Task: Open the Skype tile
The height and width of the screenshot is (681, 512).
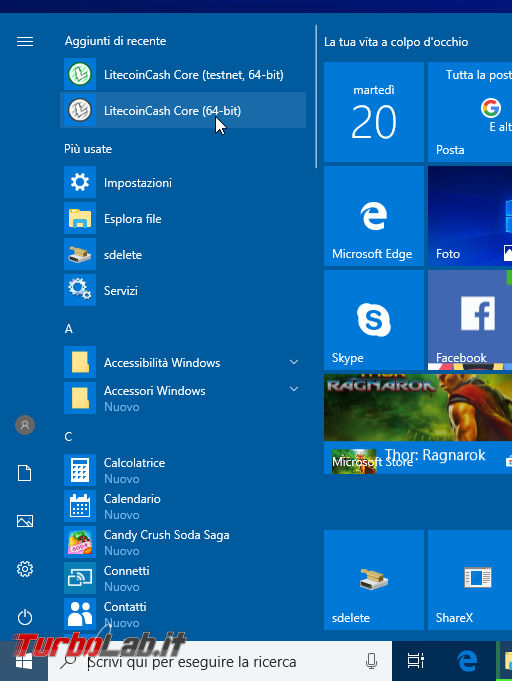Action: [x=374, y=320]
